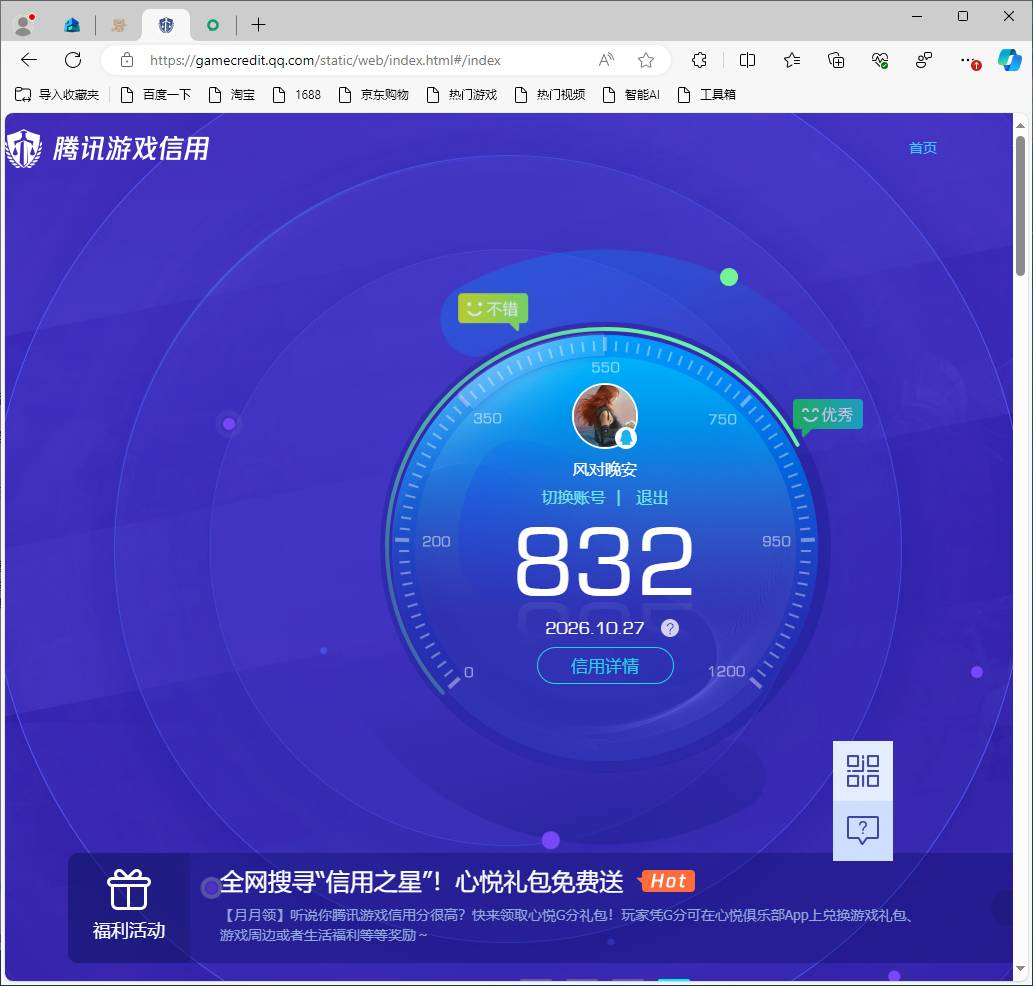The image size is (1033, 986).
Task: Open the 百度一下 bookmark
Action: tap(155, 94)
